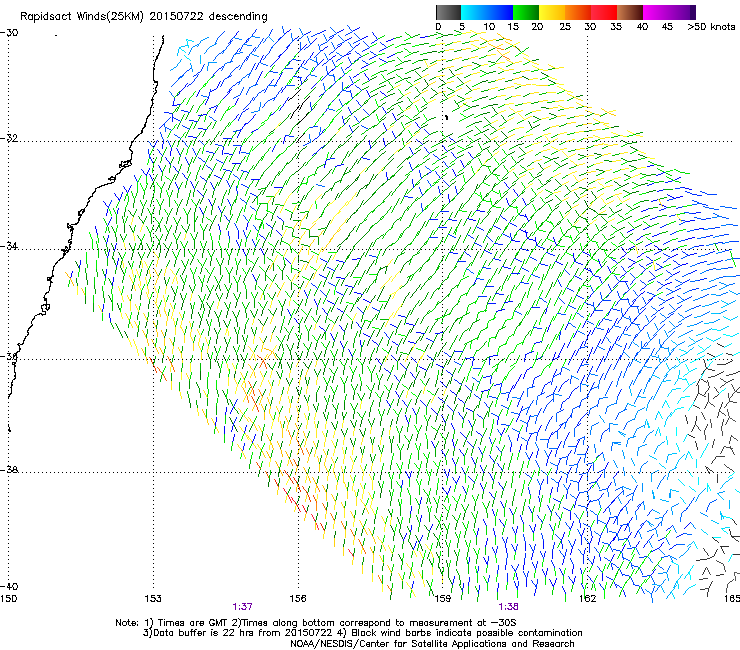Click the red 30-35 knots color swatch
Image resolution: width=740 pixels, height=650 pixels.
point(604,12)
